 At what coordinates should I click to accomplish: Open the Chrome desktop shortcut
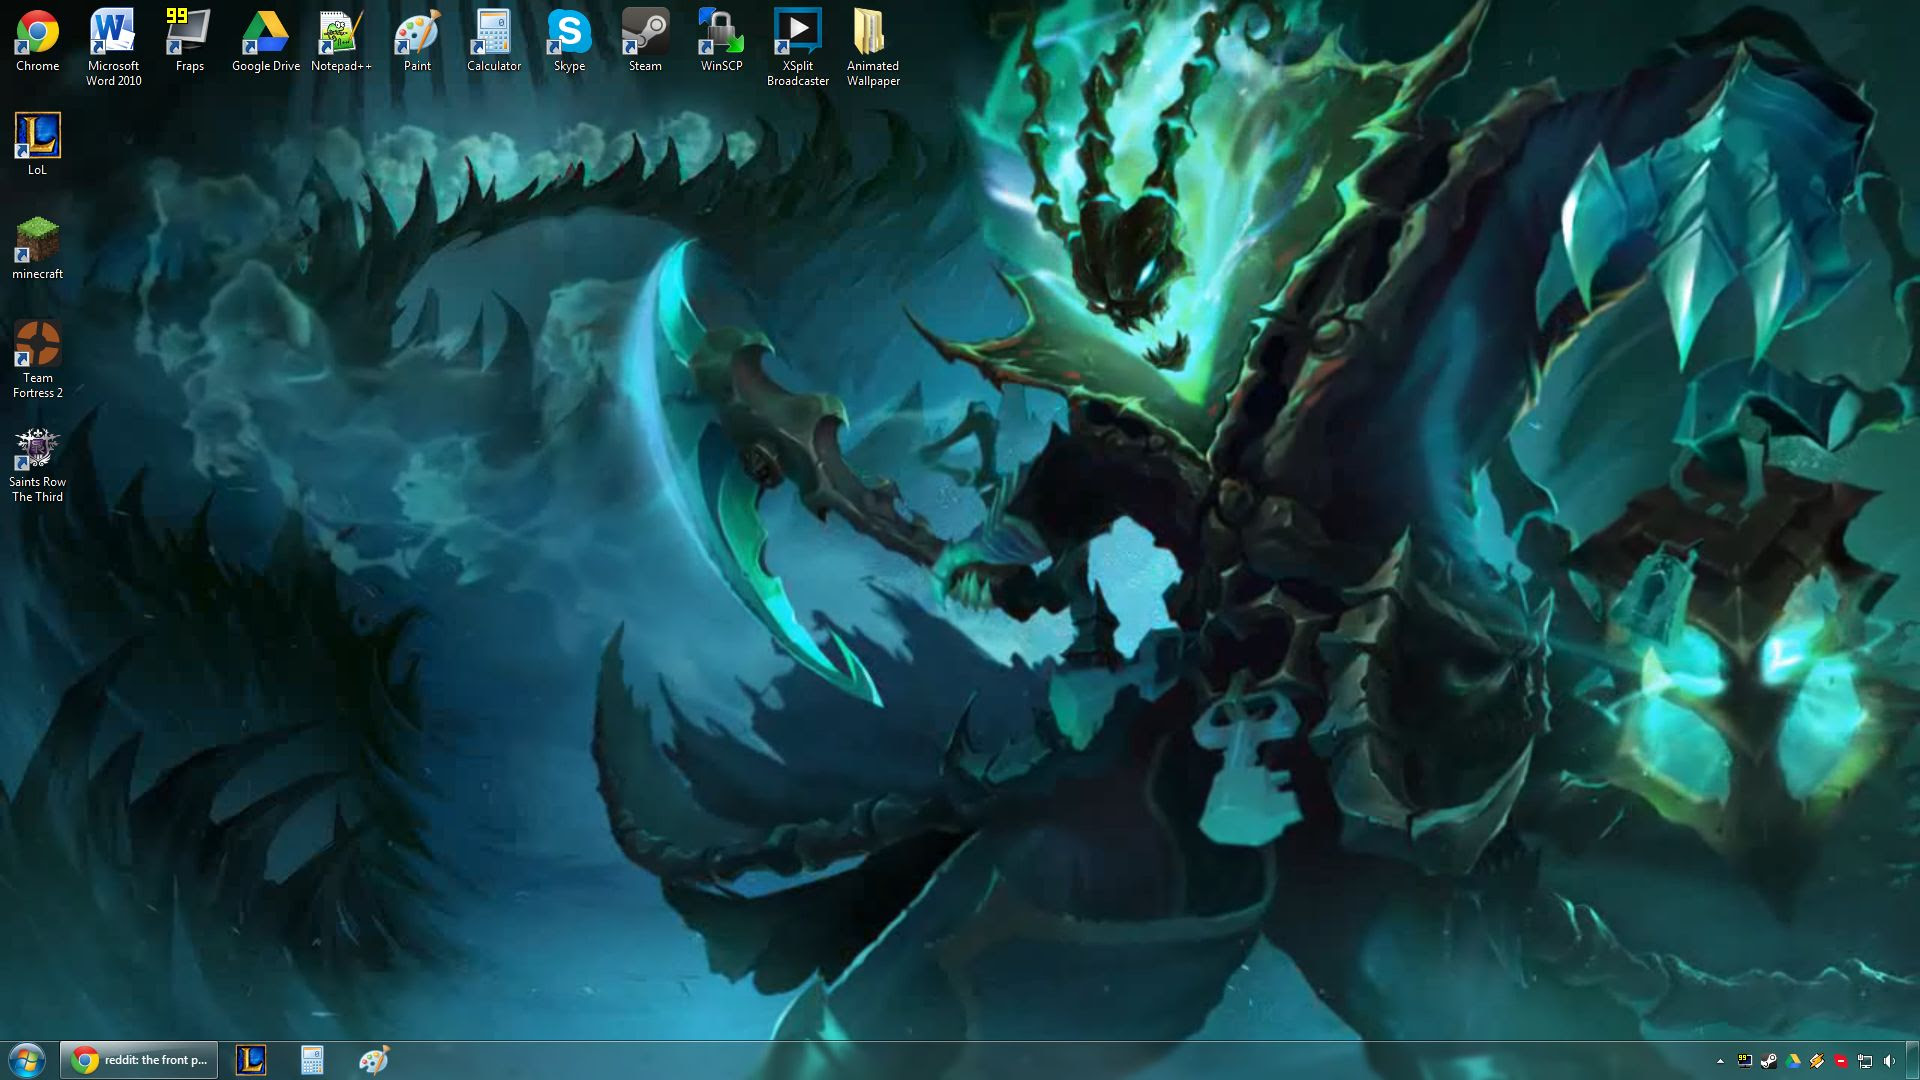click(37, 42)
